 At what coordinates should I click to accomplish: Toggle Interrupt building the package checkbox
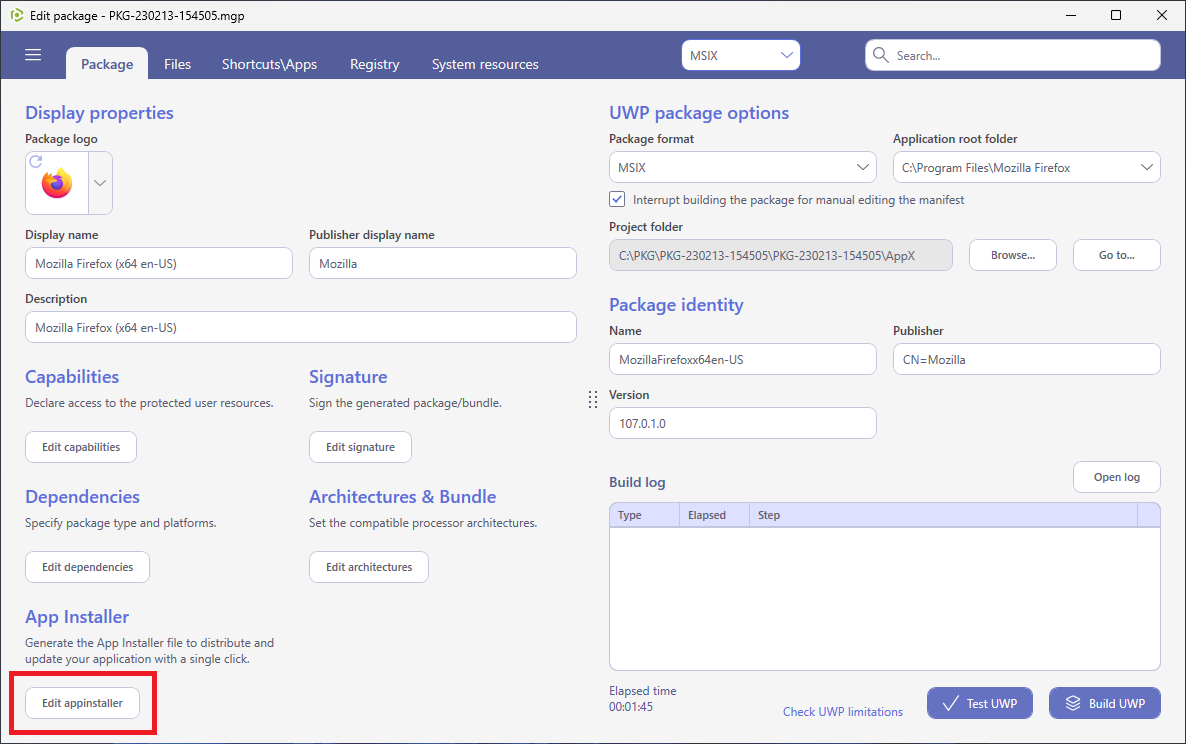pyautogui.click(x=617, y=200)
